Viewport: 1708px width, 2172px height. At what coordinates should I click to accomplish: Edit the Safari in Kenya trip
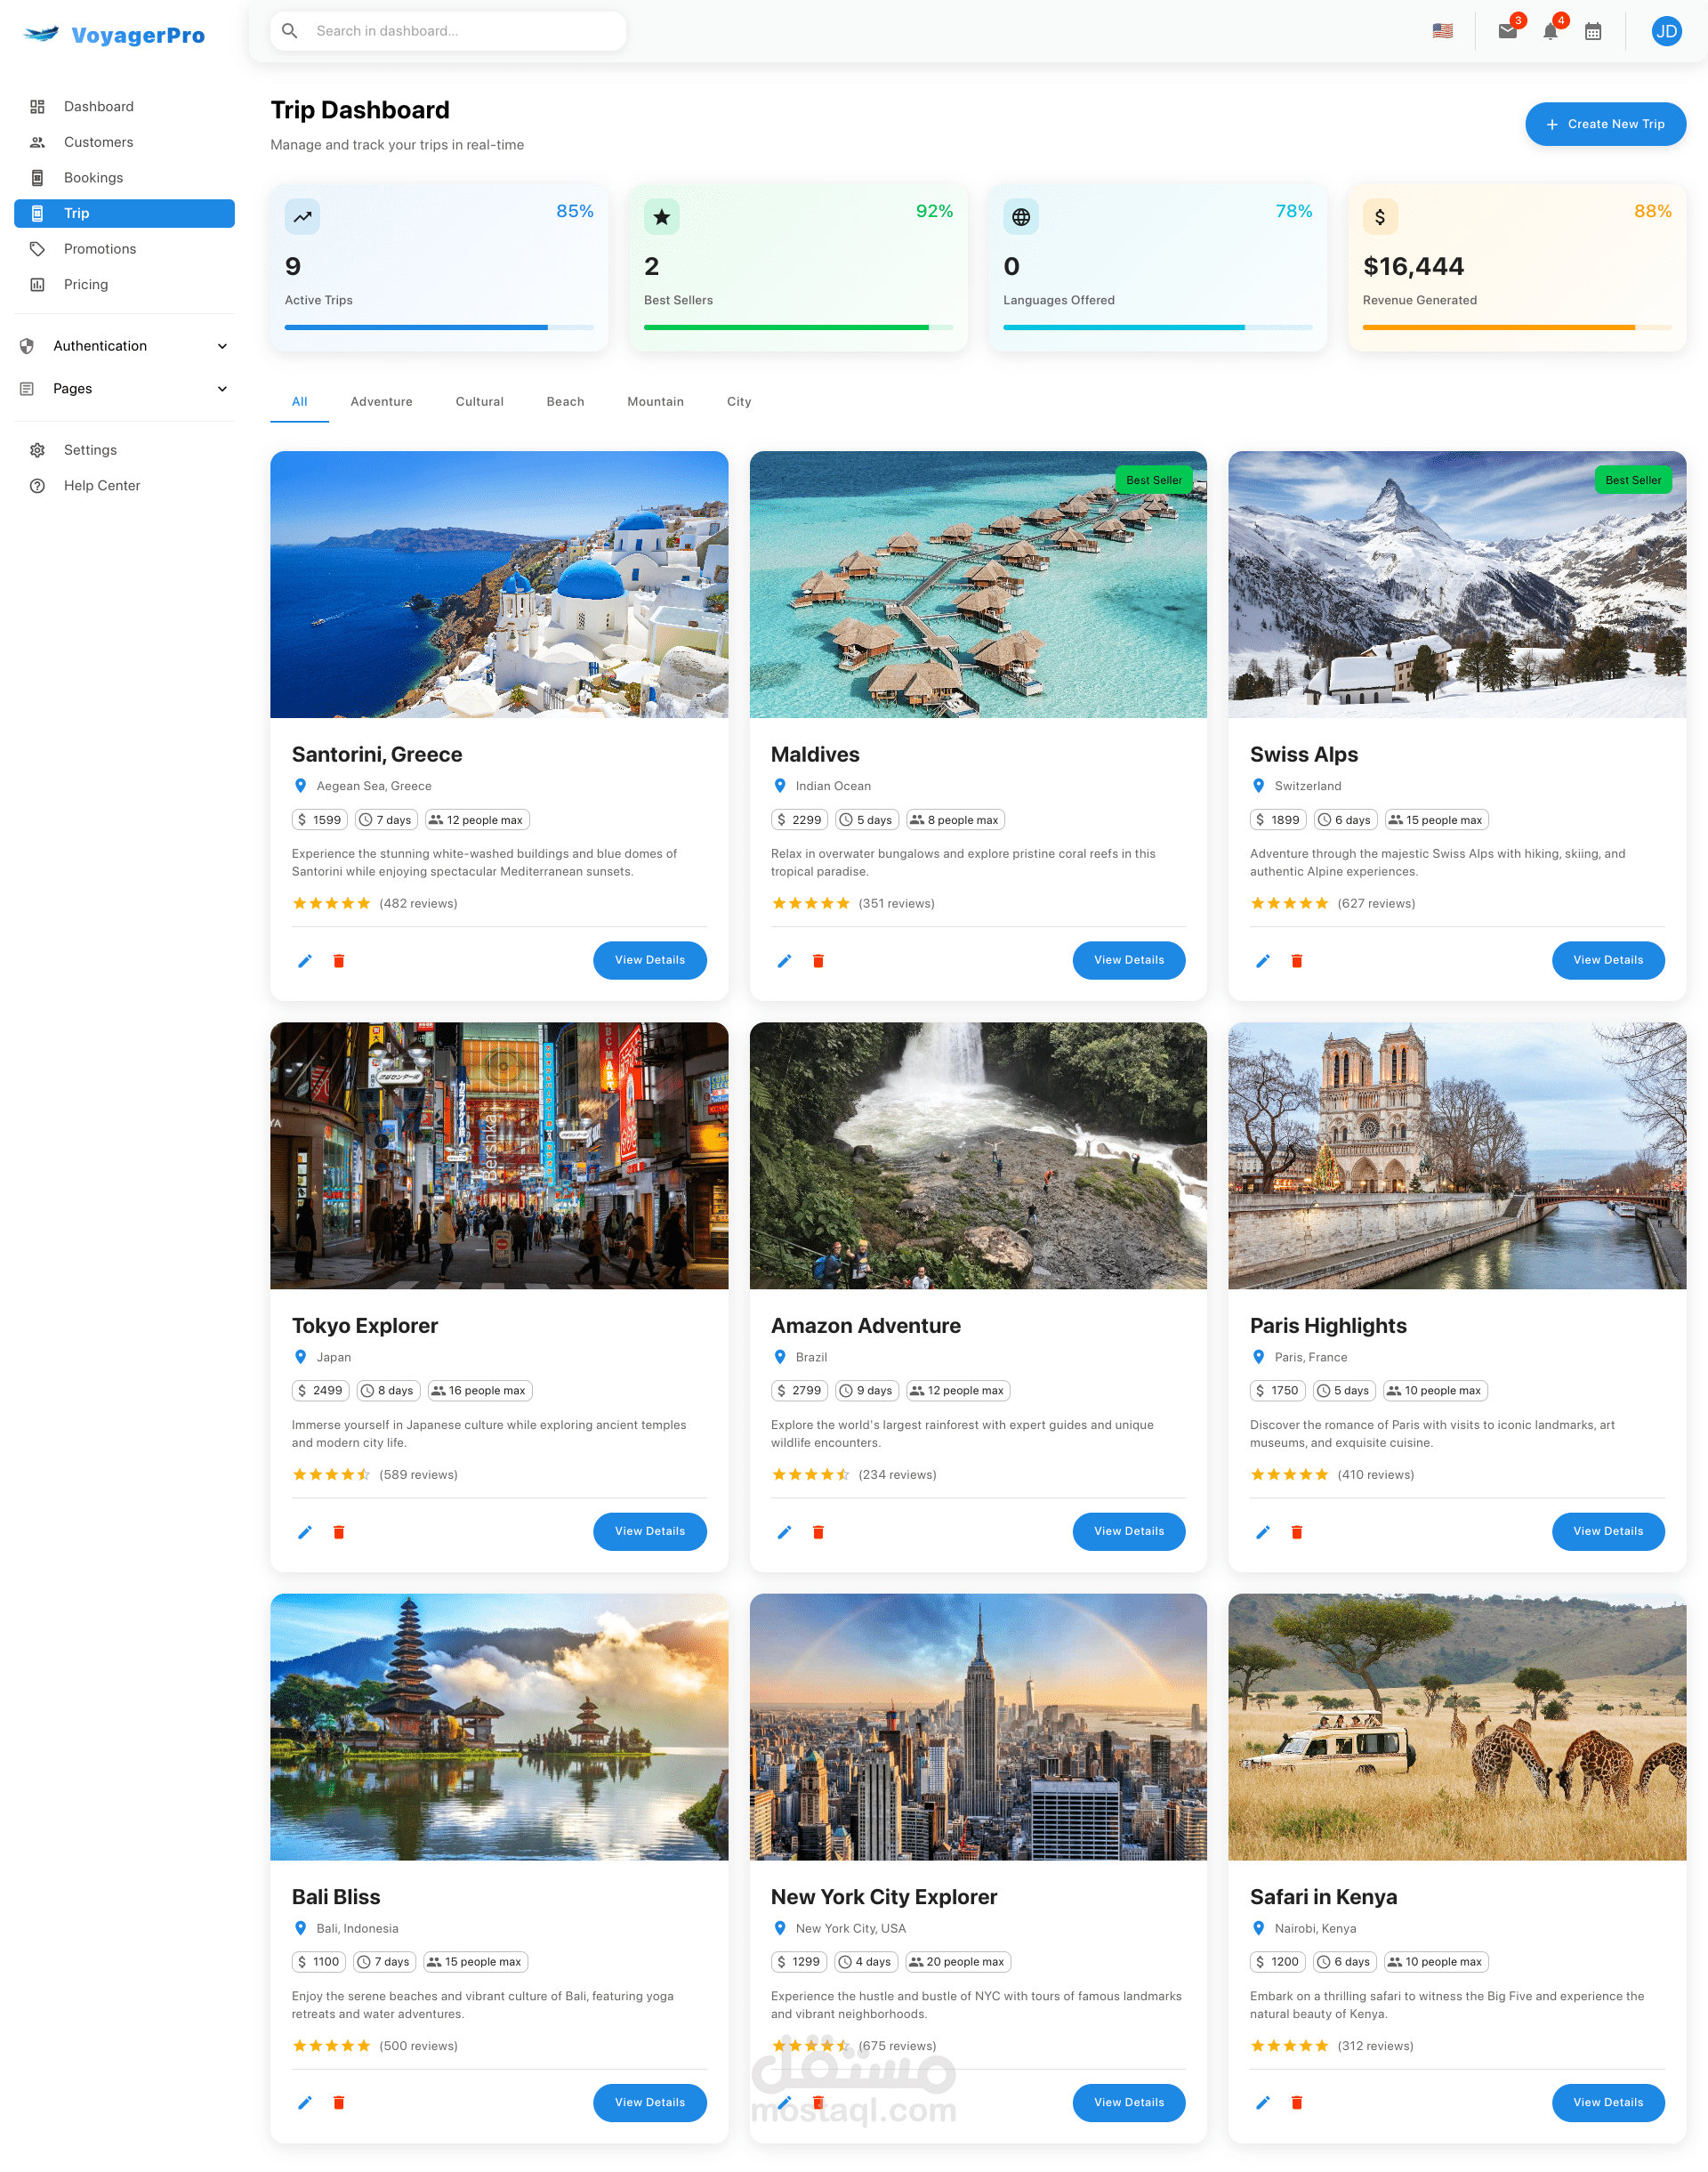click(1263, 2103)
